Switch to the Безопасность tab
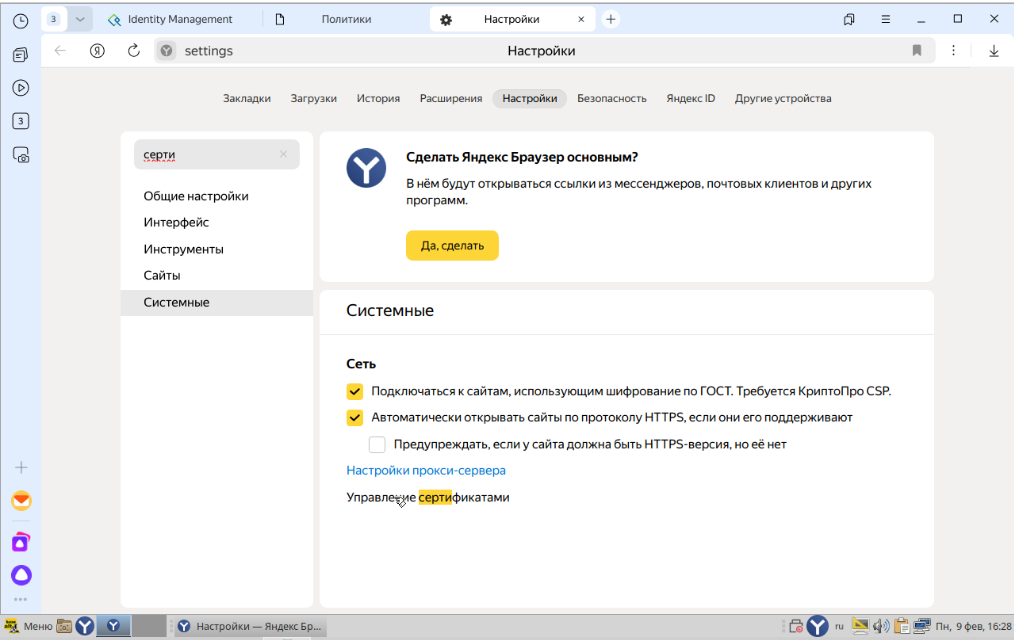 point(611,98)
